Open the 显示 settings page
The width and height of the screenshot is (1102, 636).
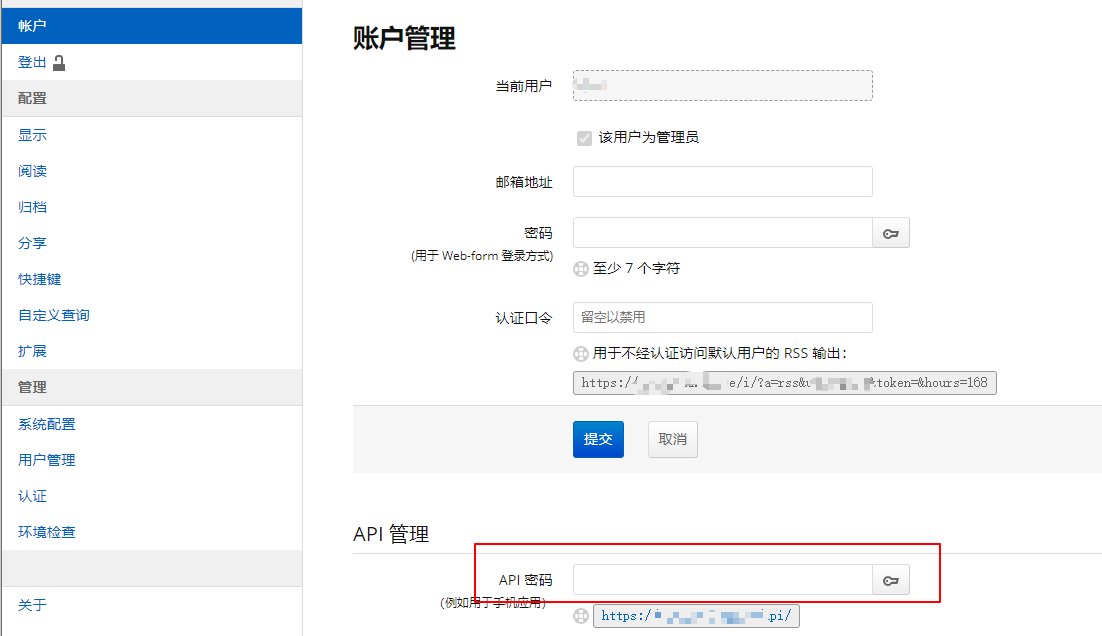click(32, 135)
